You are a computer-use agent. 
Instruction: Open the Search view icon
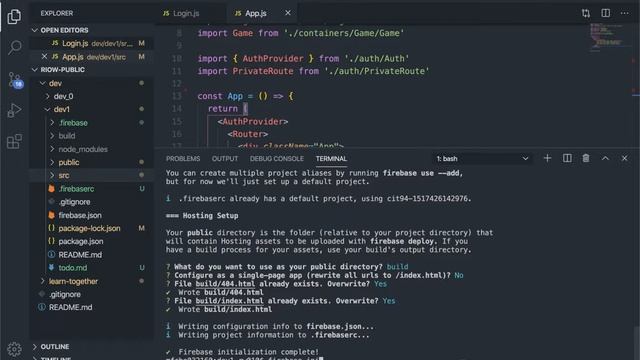click(x=14, y=47)
